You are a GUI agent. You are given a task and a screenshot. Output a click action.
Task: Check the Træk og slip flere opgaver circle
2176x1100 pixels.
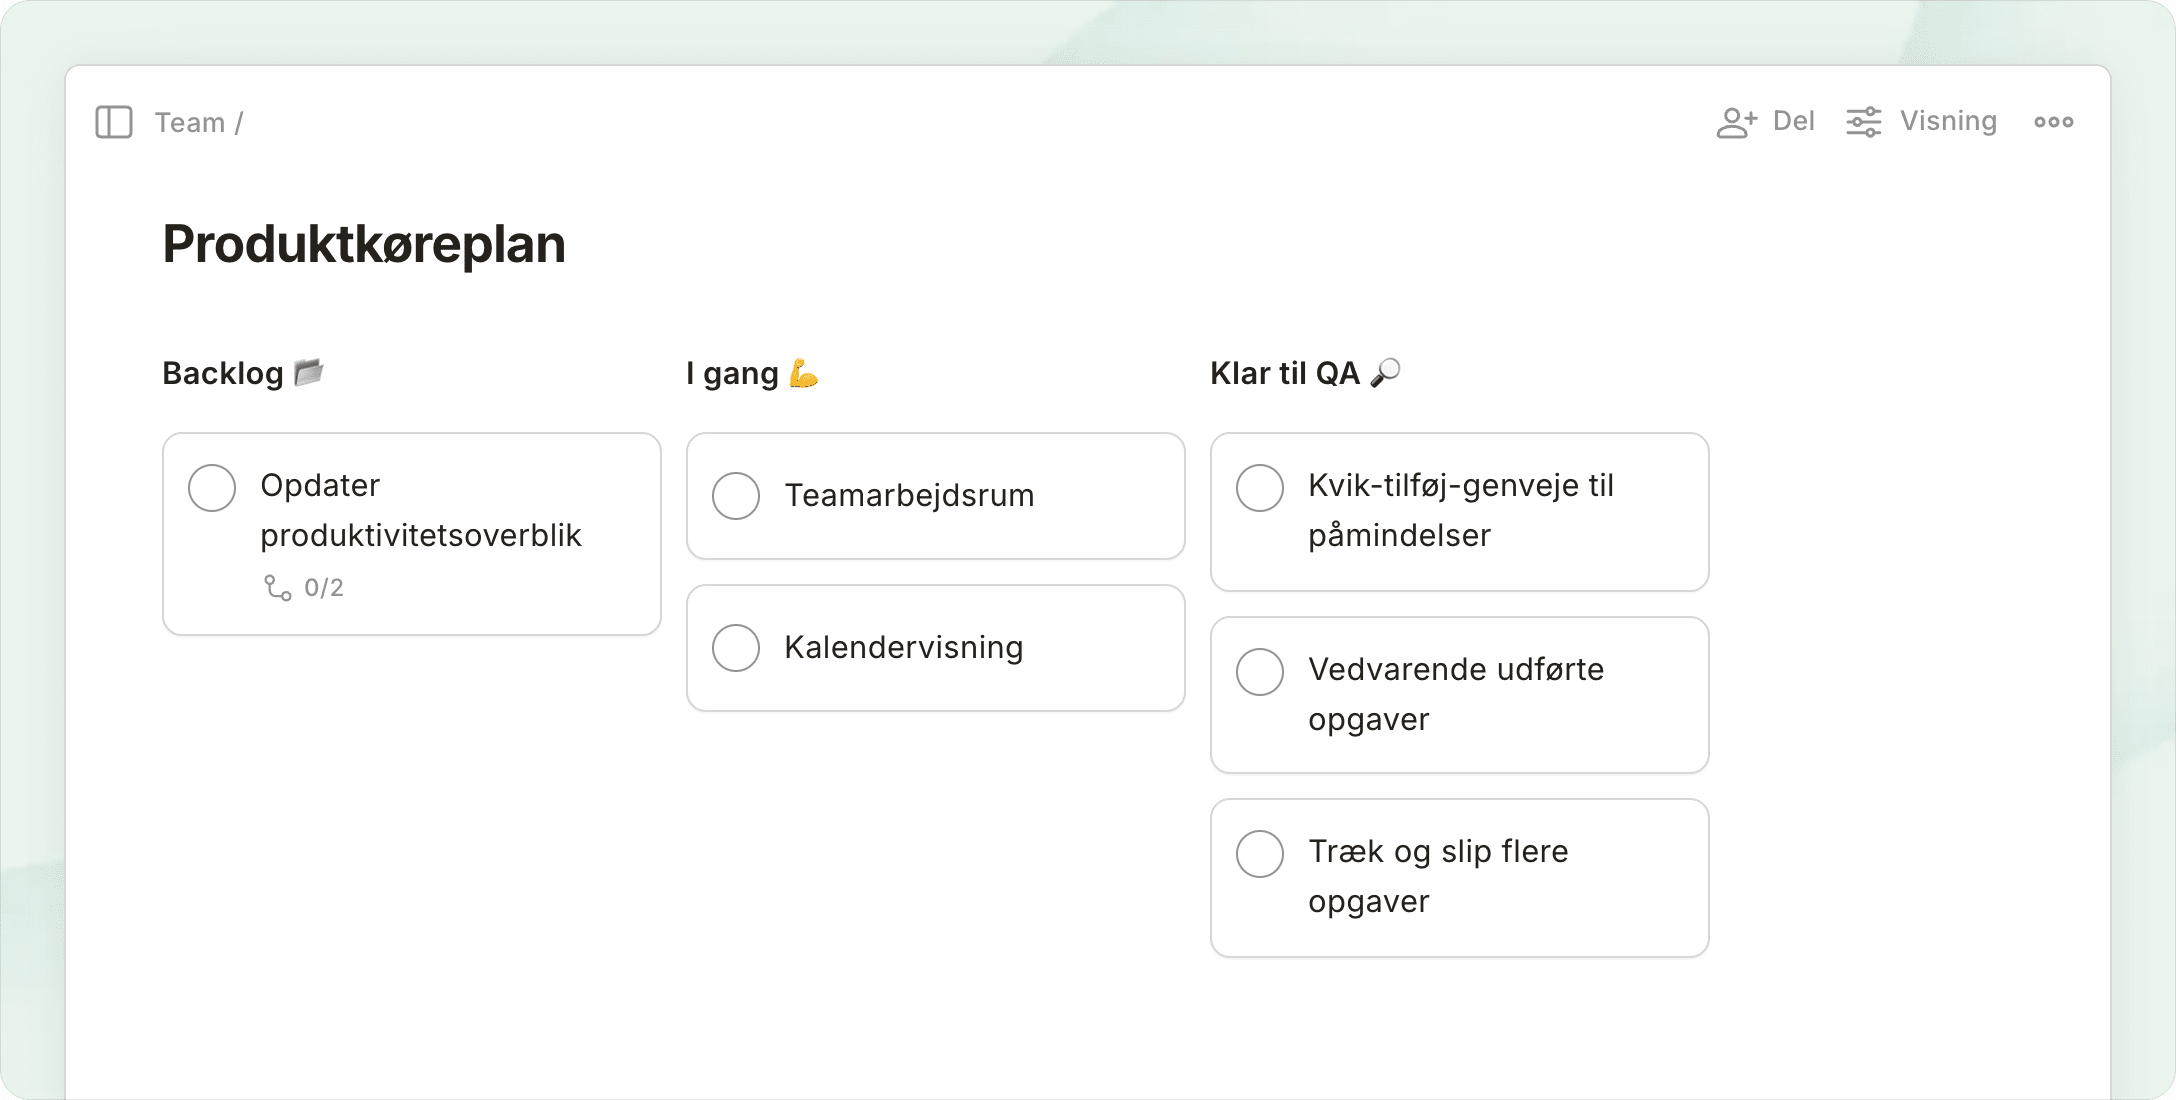tap(1260, 854)
